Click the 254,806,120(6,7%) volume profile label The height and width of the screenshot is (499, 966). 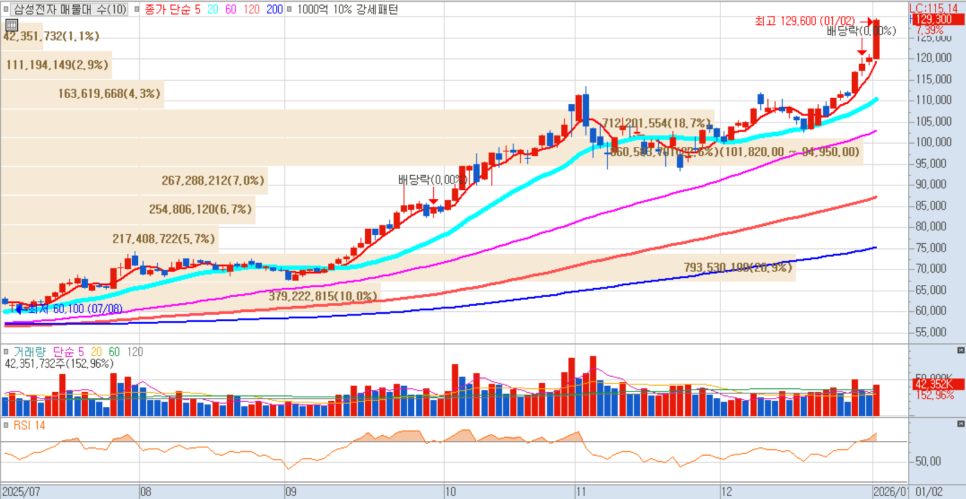(201, 209)
